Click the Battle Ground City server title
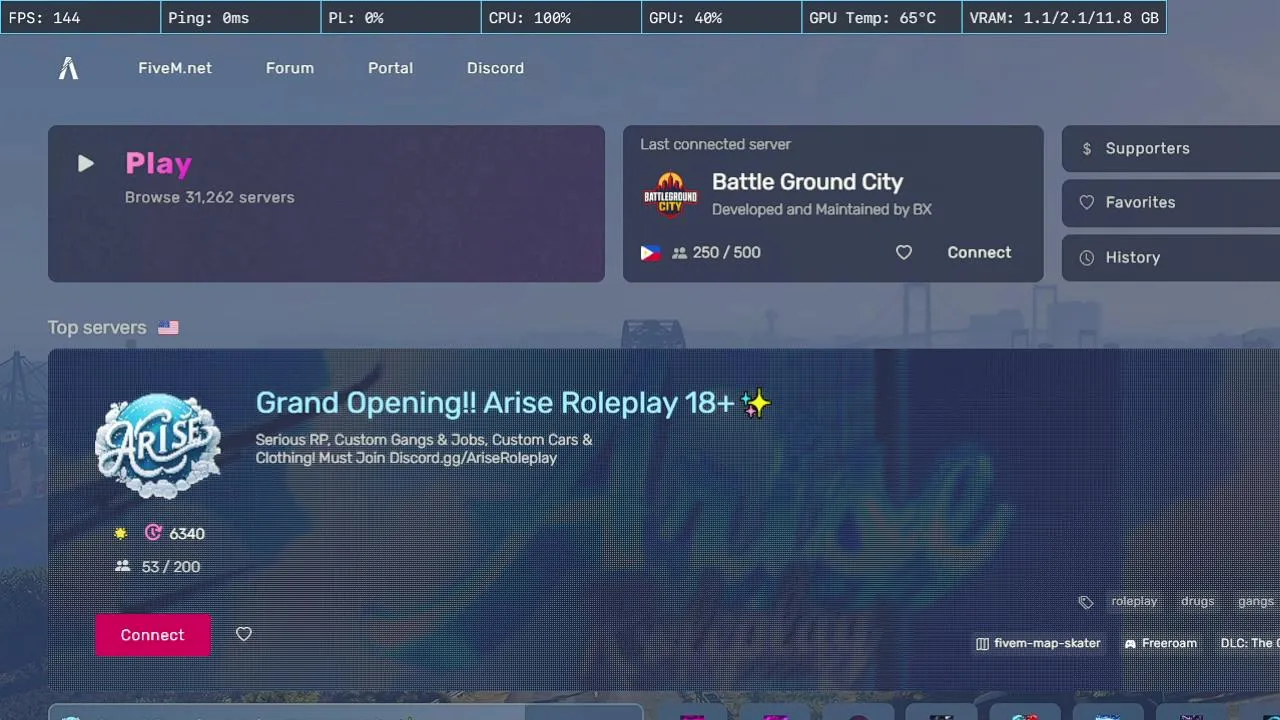 point(807,182)
